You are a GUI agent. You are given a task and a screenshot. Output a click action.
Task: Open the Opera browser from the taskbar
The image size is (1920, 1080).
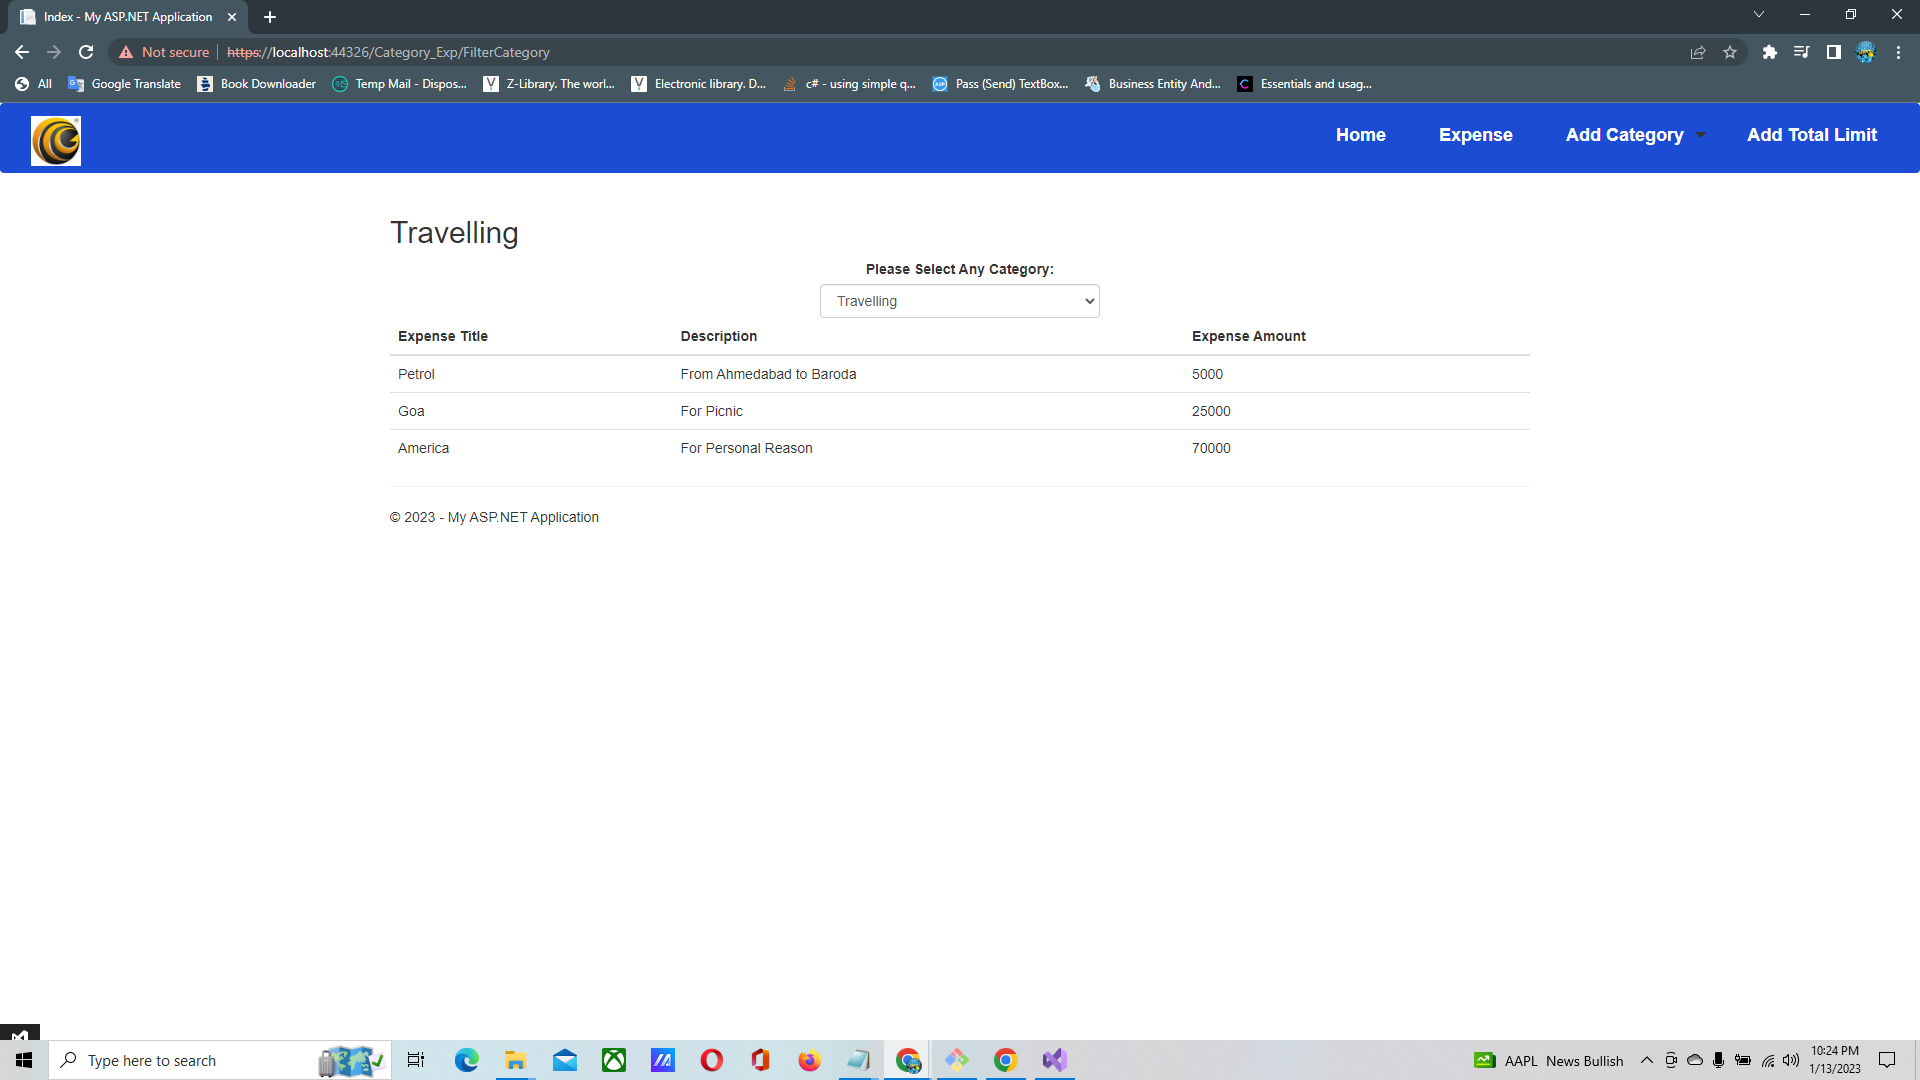(x=711, y=1060)
